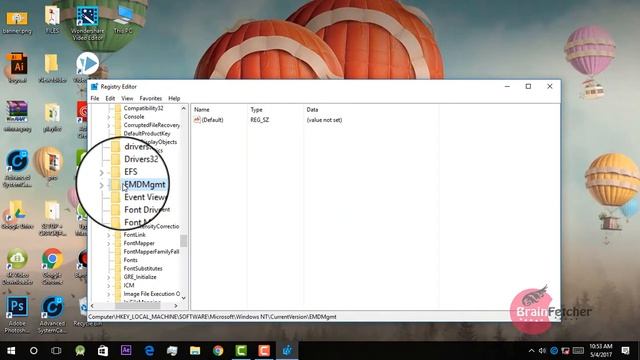This screenshot has height=360, width=640.
Task: Open the Google Drive desktop shortcut
Action: tap(17, 214)
